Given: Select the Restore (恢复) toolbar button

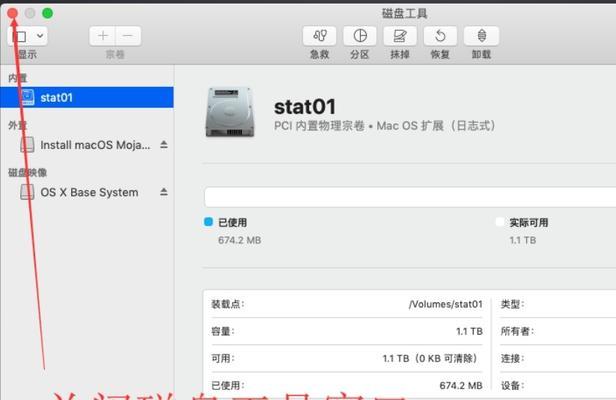Looking at the screenshot, I should 440,36.
